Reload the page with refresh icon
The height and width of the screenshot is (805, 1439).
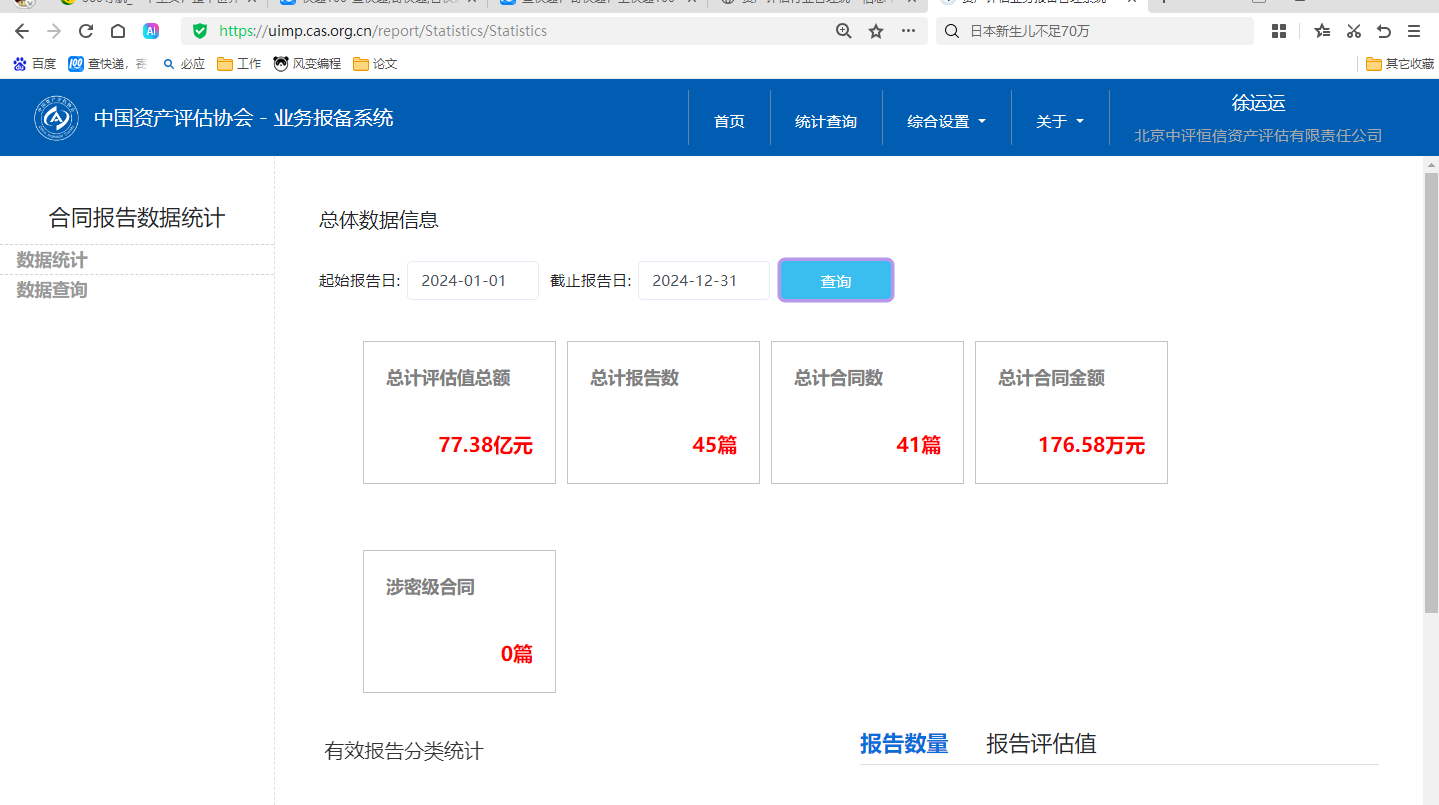coord(86,31)
